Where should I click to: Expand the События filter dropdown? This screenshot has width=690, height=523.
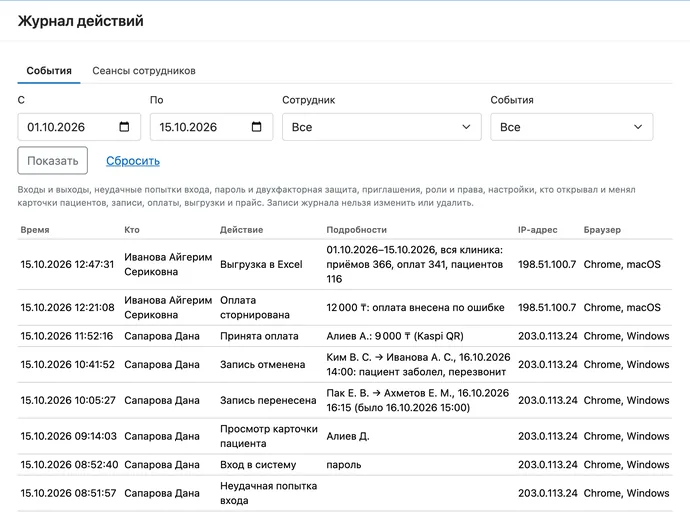(x=572, y=127)
